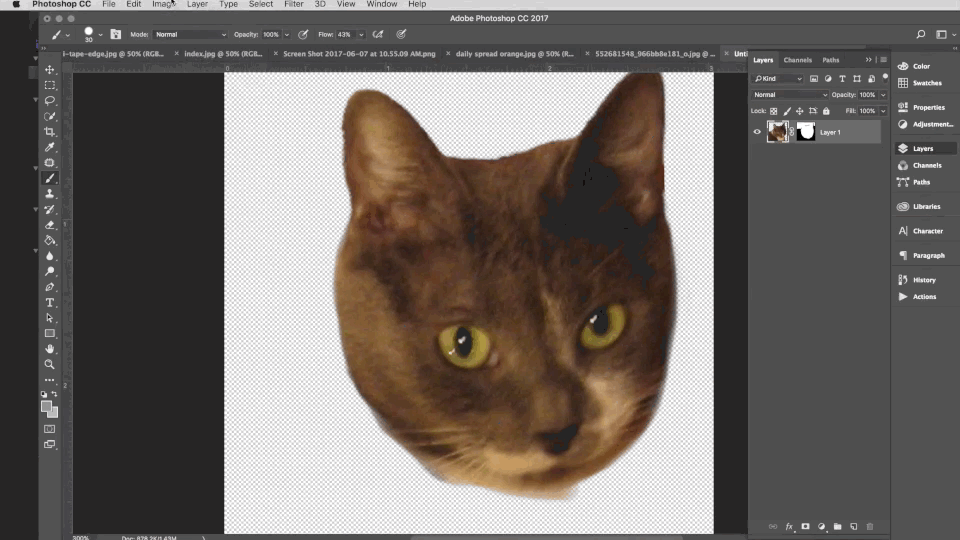Open the brush Mode dropdown

pos(190,34)
